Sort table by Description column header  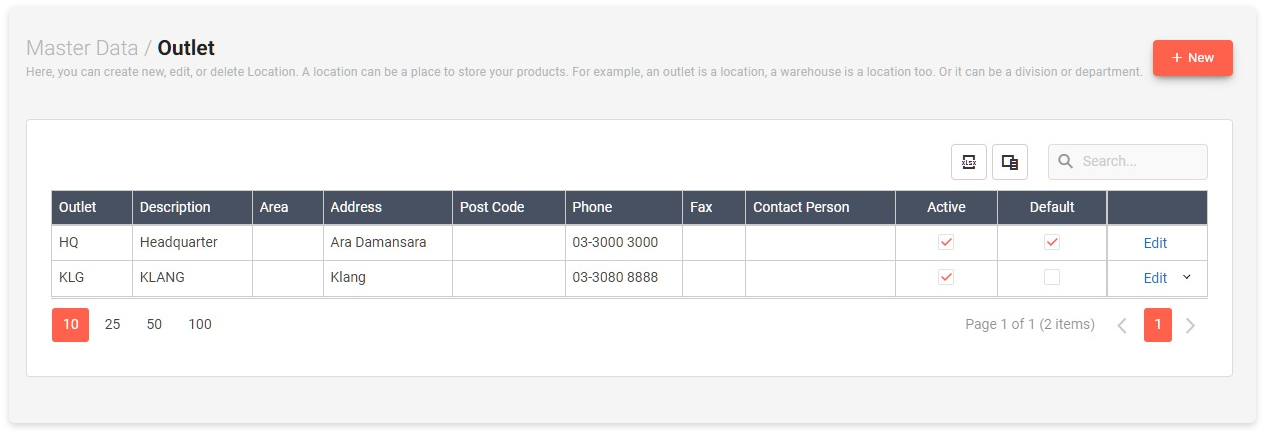pos(175,207)
